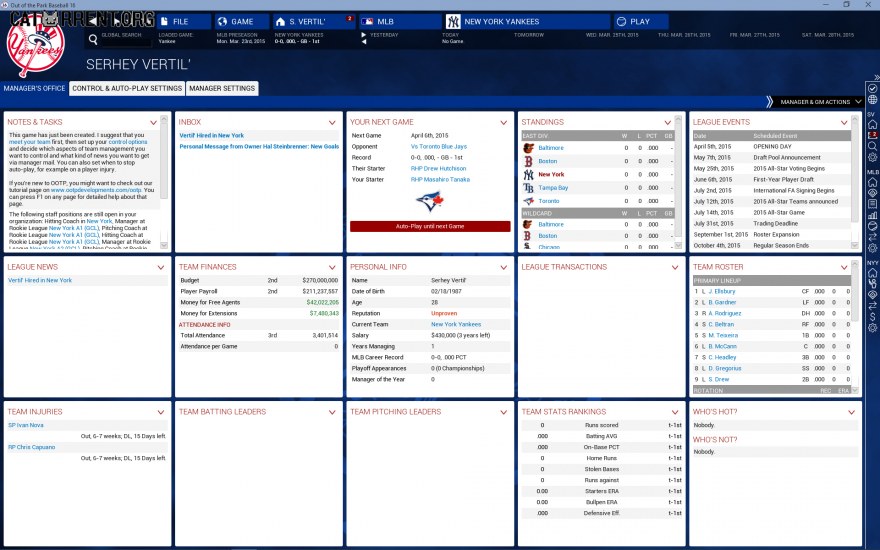Click Auto-Play until next Game button
Image resolution: width=880 pixels, height=550 pixels.
point(430,226)
